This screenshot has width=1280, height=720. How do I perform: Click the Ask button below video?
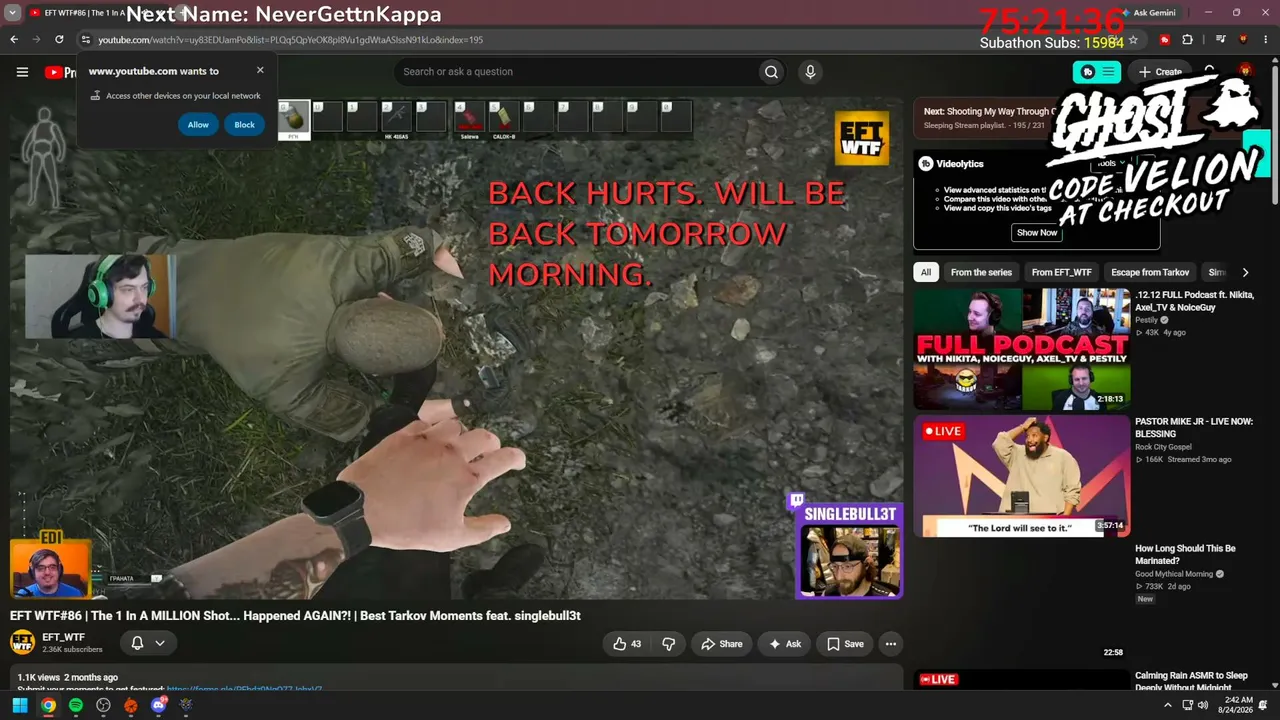click(784, 644)
